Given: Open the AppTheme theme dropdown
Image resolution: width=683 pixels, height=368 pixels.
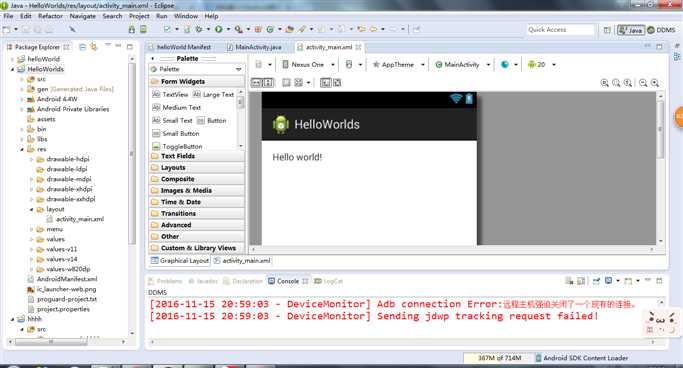Looking at the screenshot, I should click(399, 64).
